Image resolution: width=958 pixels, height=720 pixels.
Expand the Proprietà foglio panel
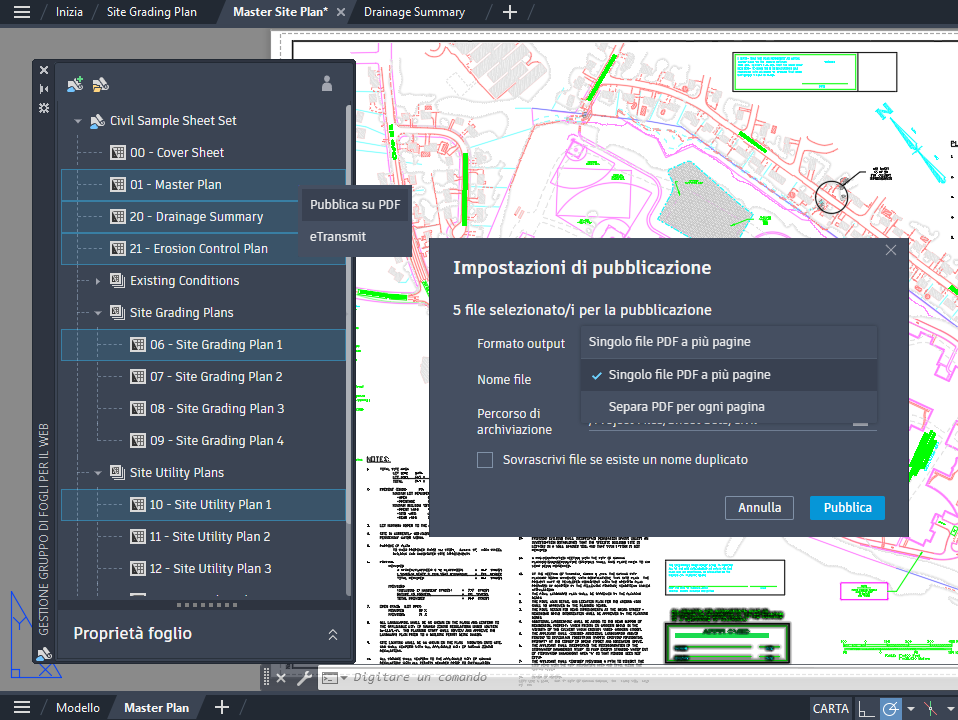click(333, 634)
